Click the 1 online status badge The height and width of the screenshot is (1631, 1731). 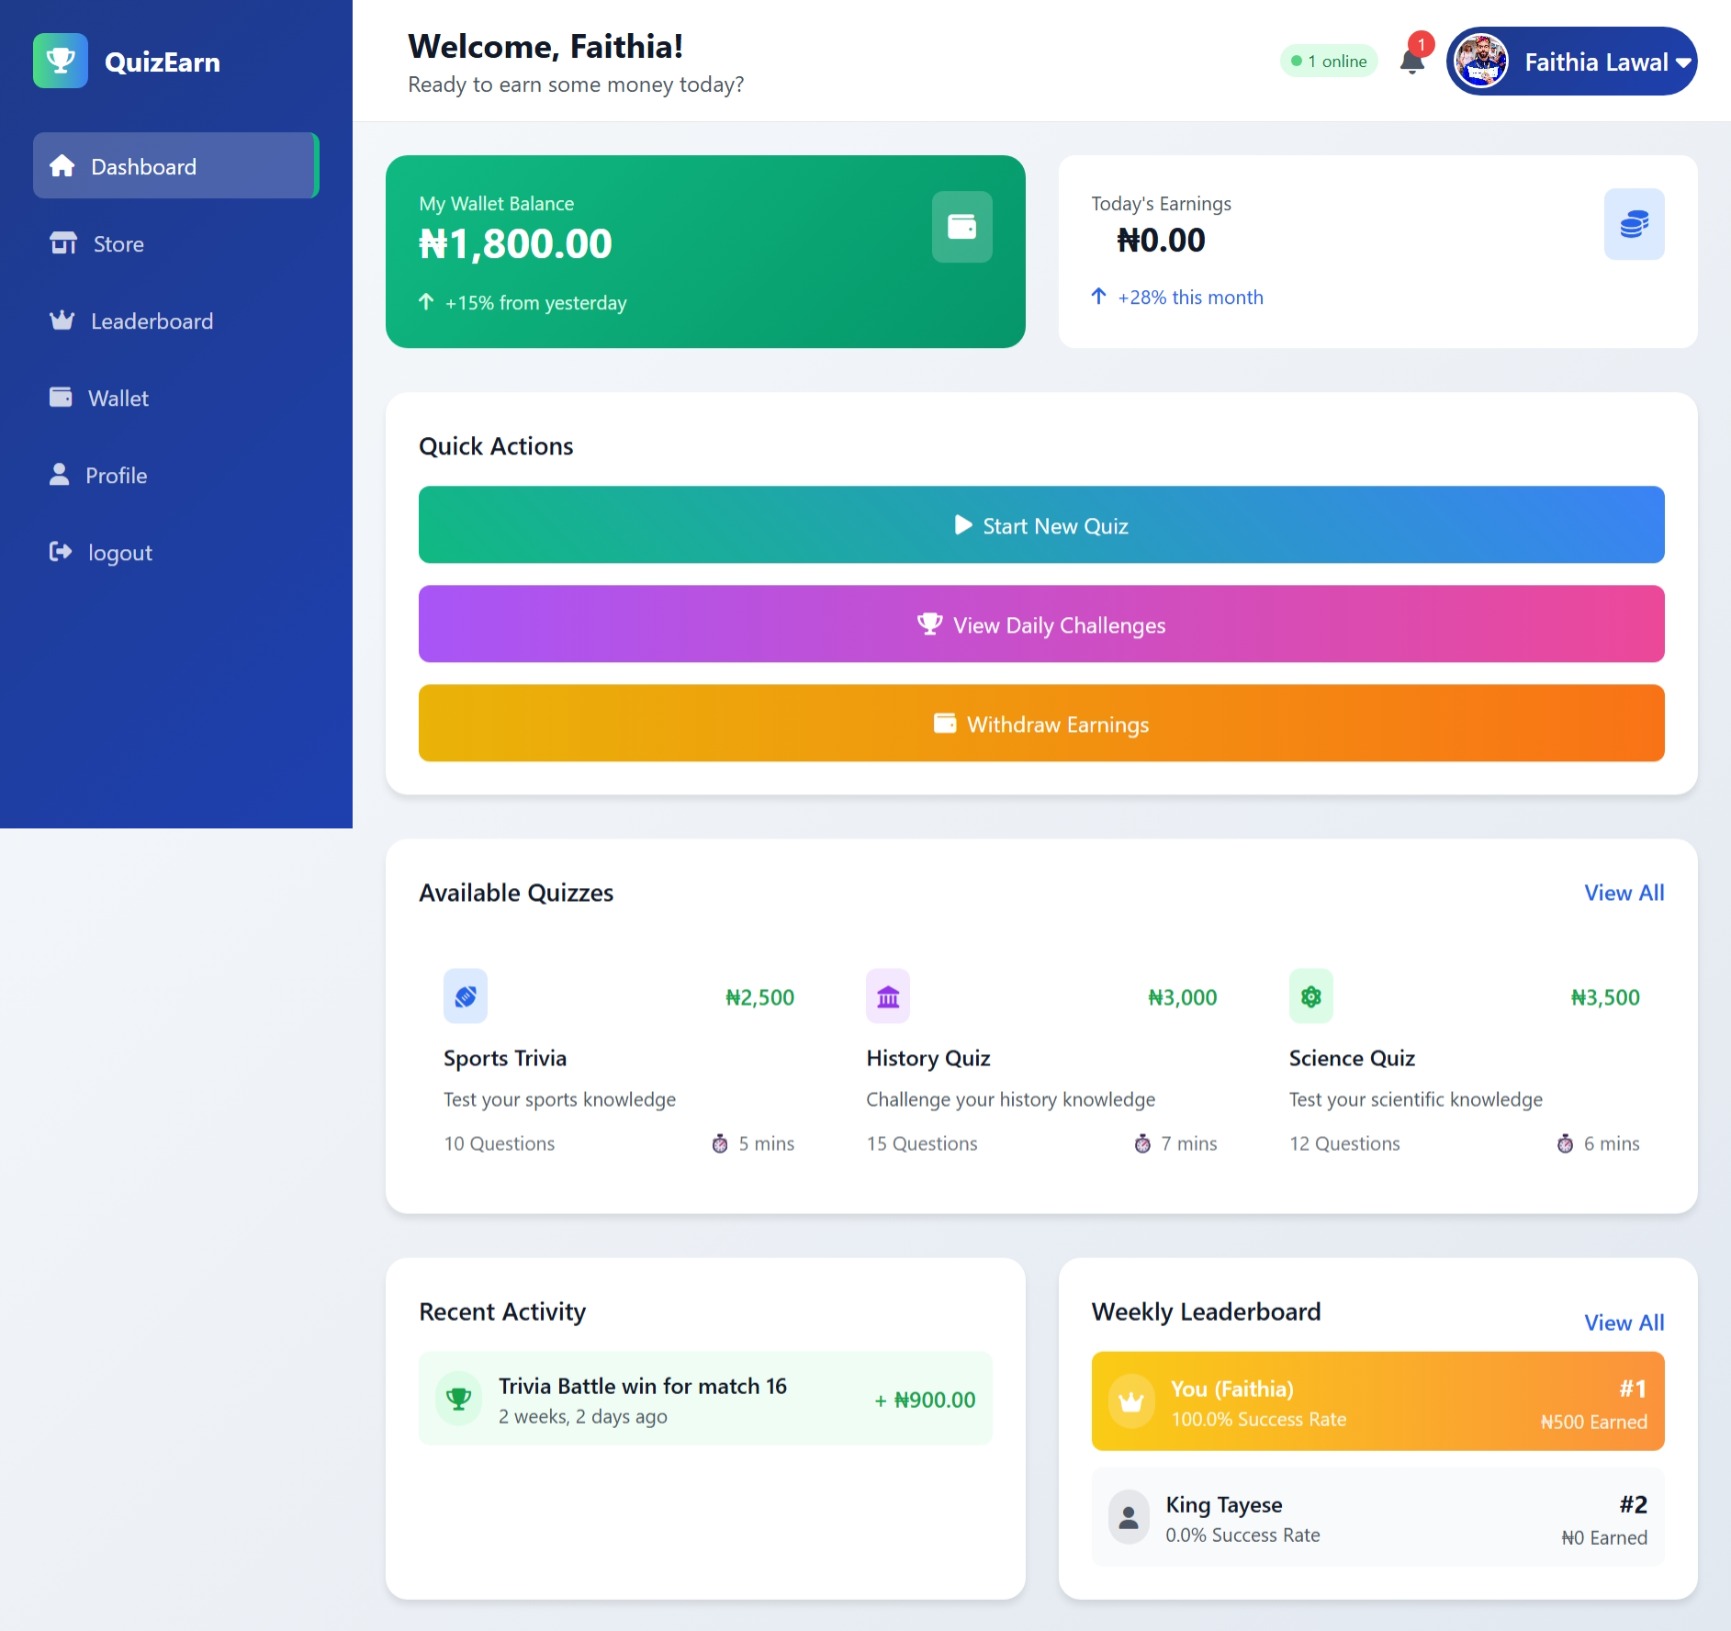[x=1329, y=61]
